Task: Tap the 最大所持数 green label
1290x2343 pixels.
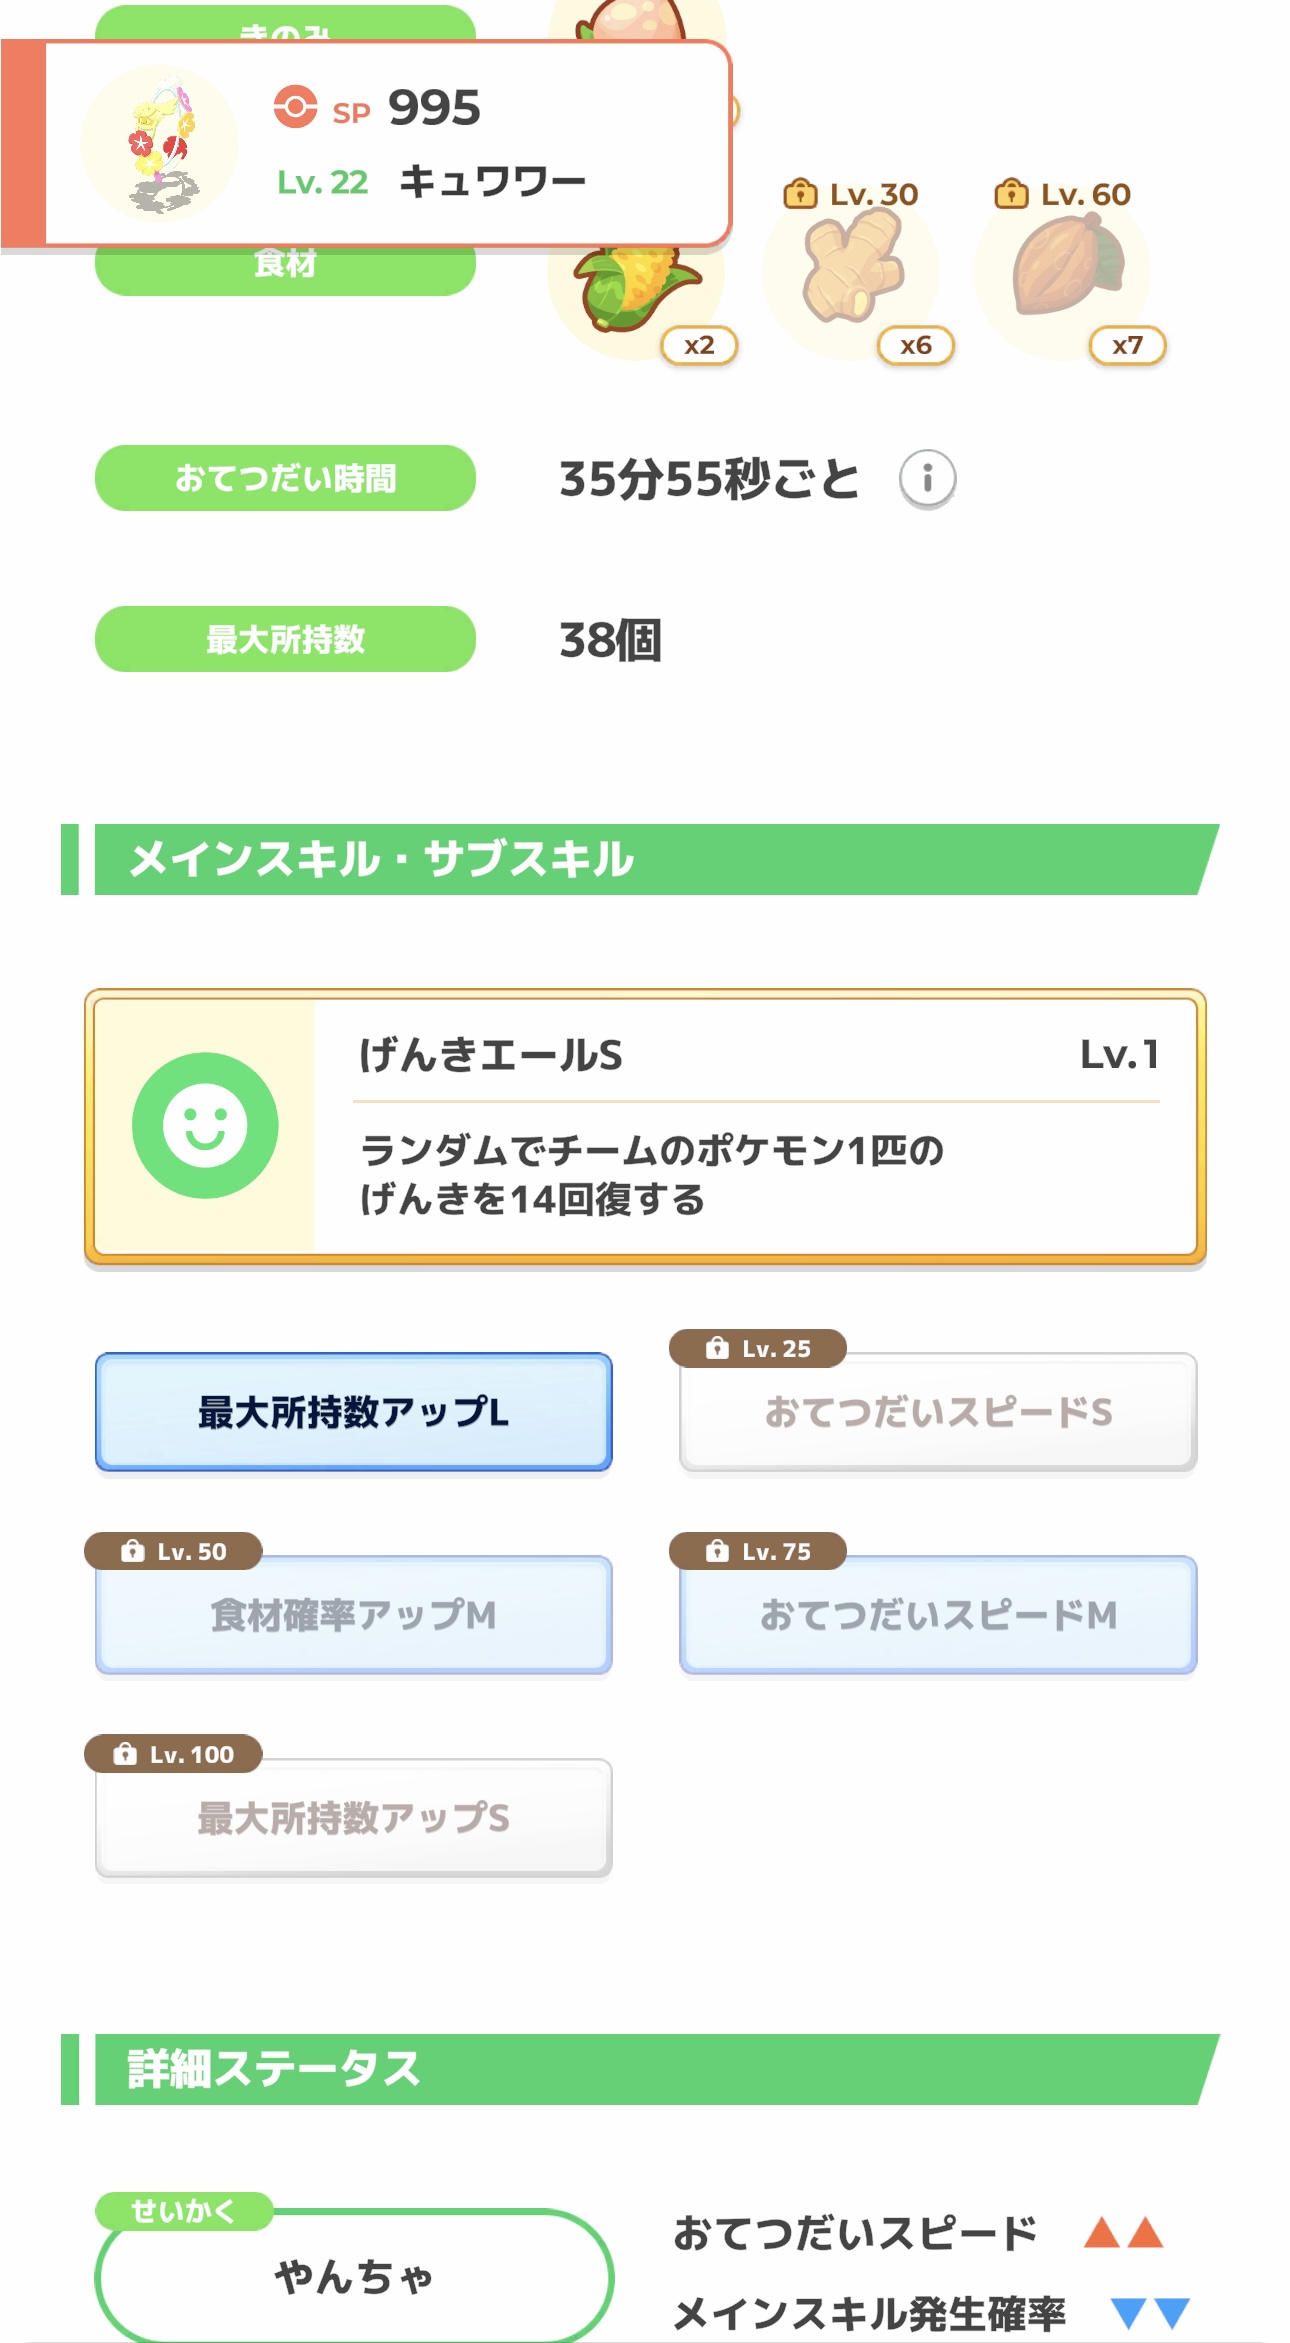Action: point(285,639)
